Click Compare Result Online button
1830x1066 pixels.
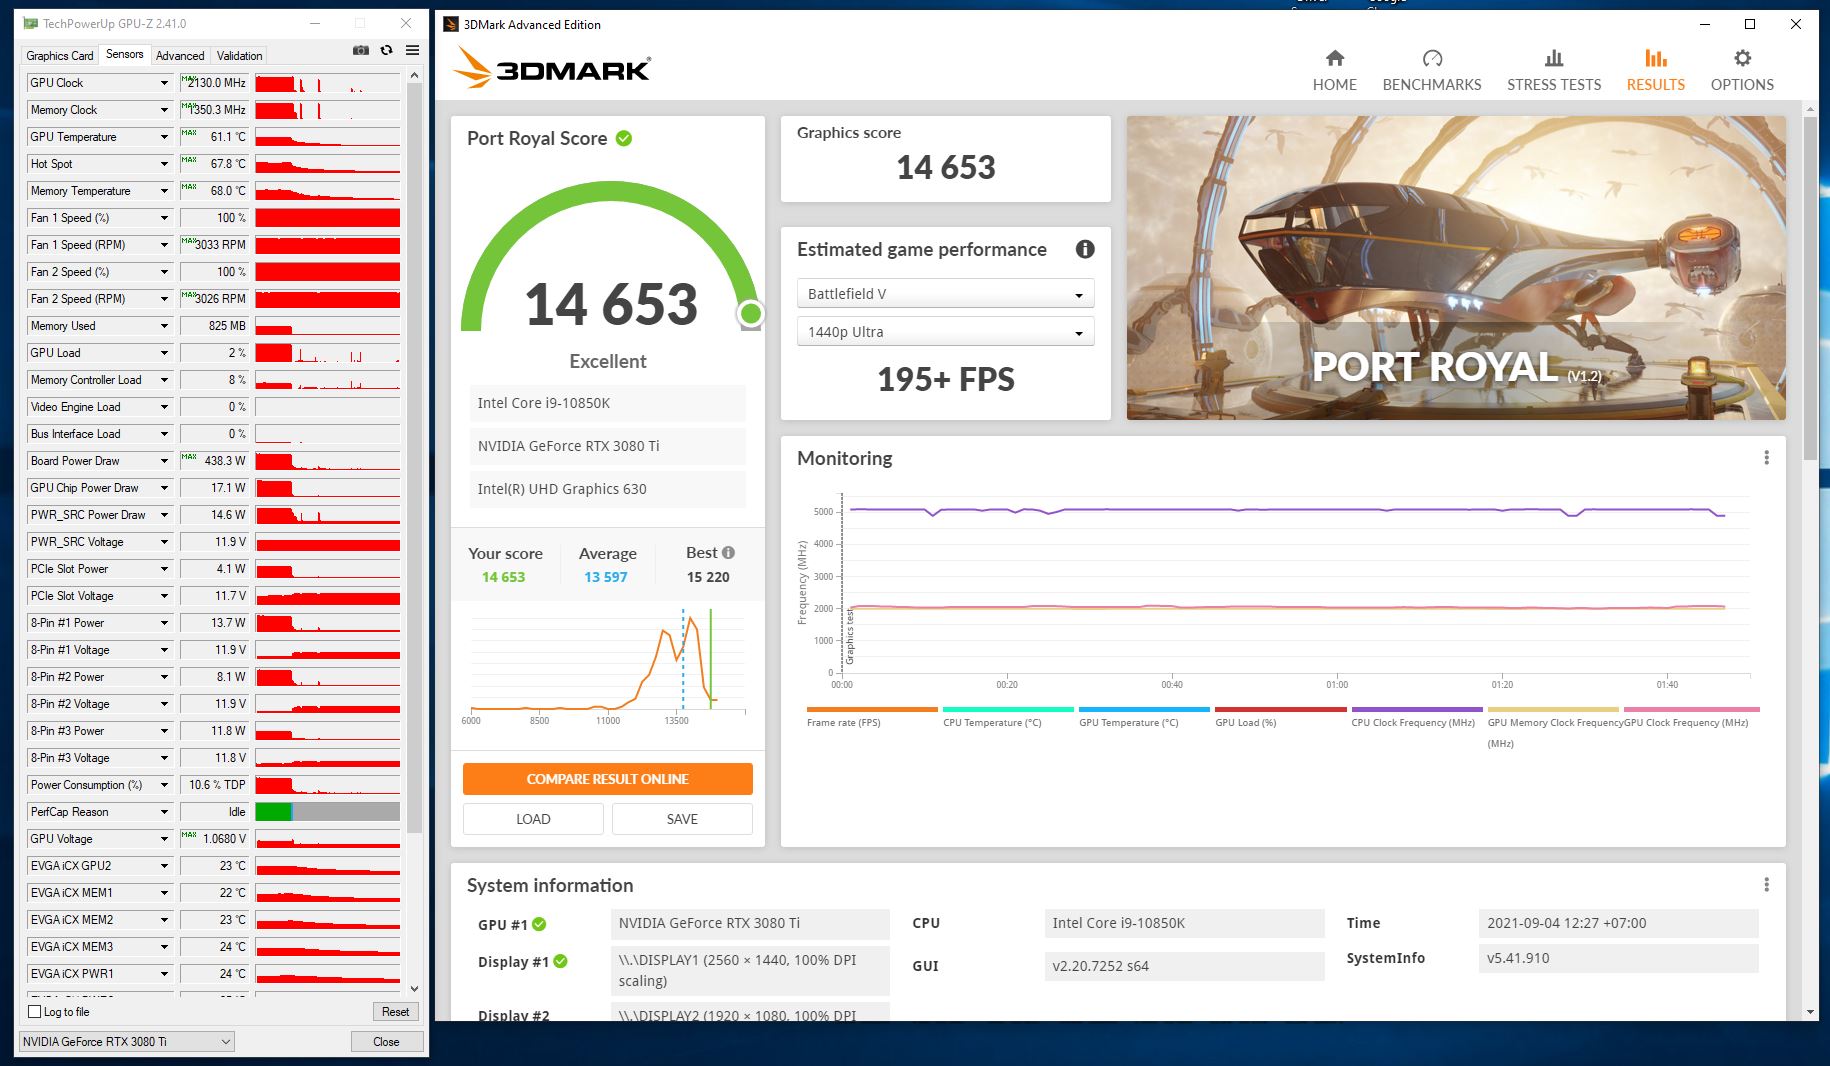(608, 779)
